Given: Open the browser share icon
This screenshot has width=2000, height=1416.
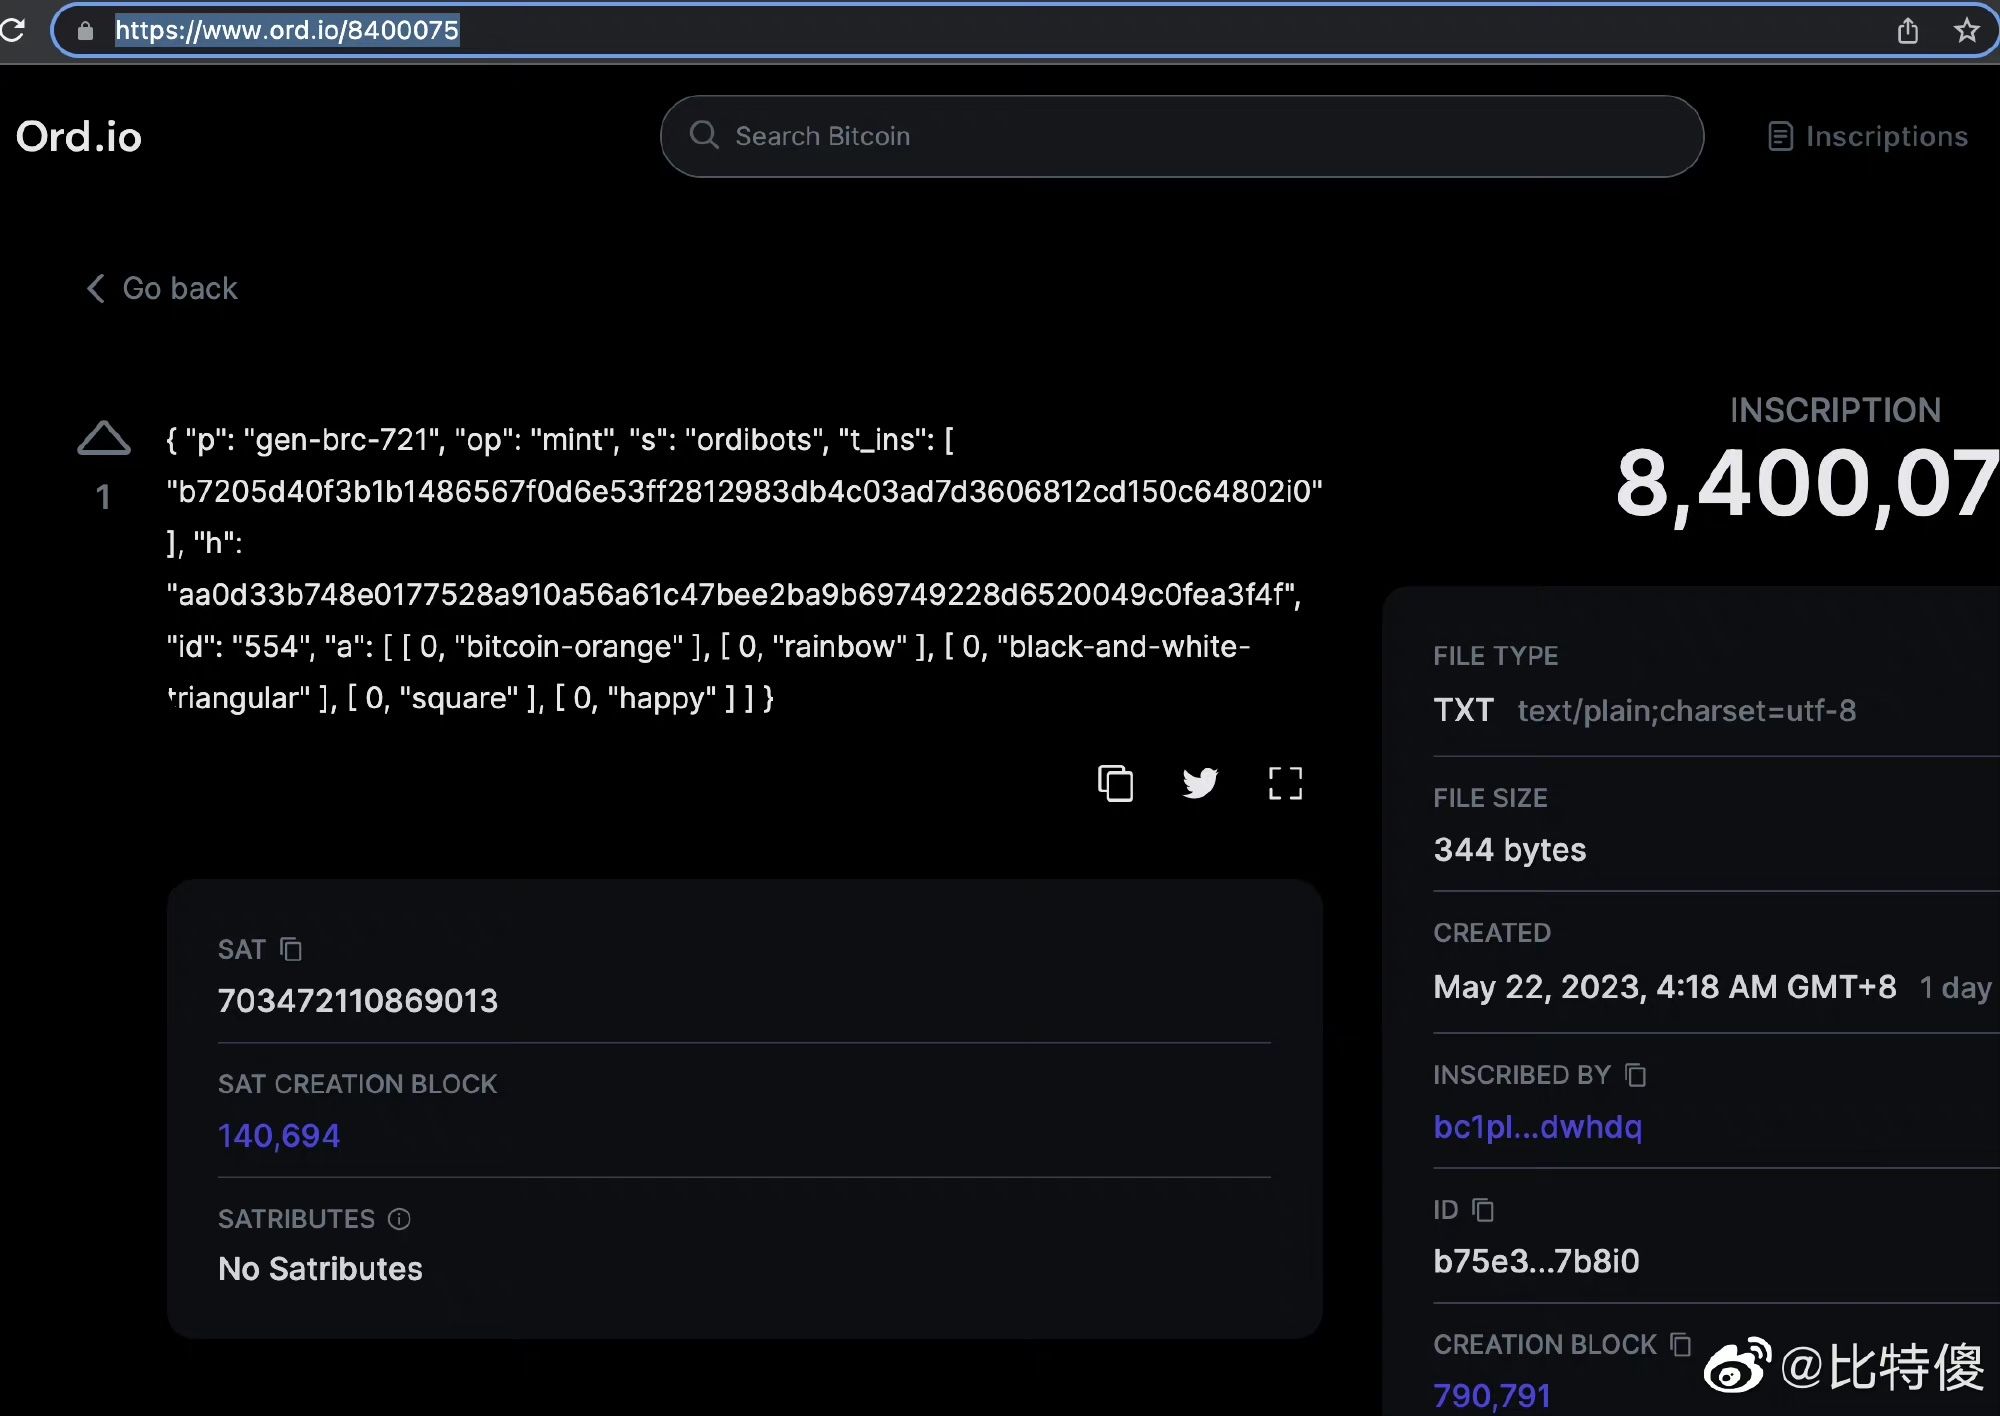Looking at the screenshot, I should [x=1908, y=31].
